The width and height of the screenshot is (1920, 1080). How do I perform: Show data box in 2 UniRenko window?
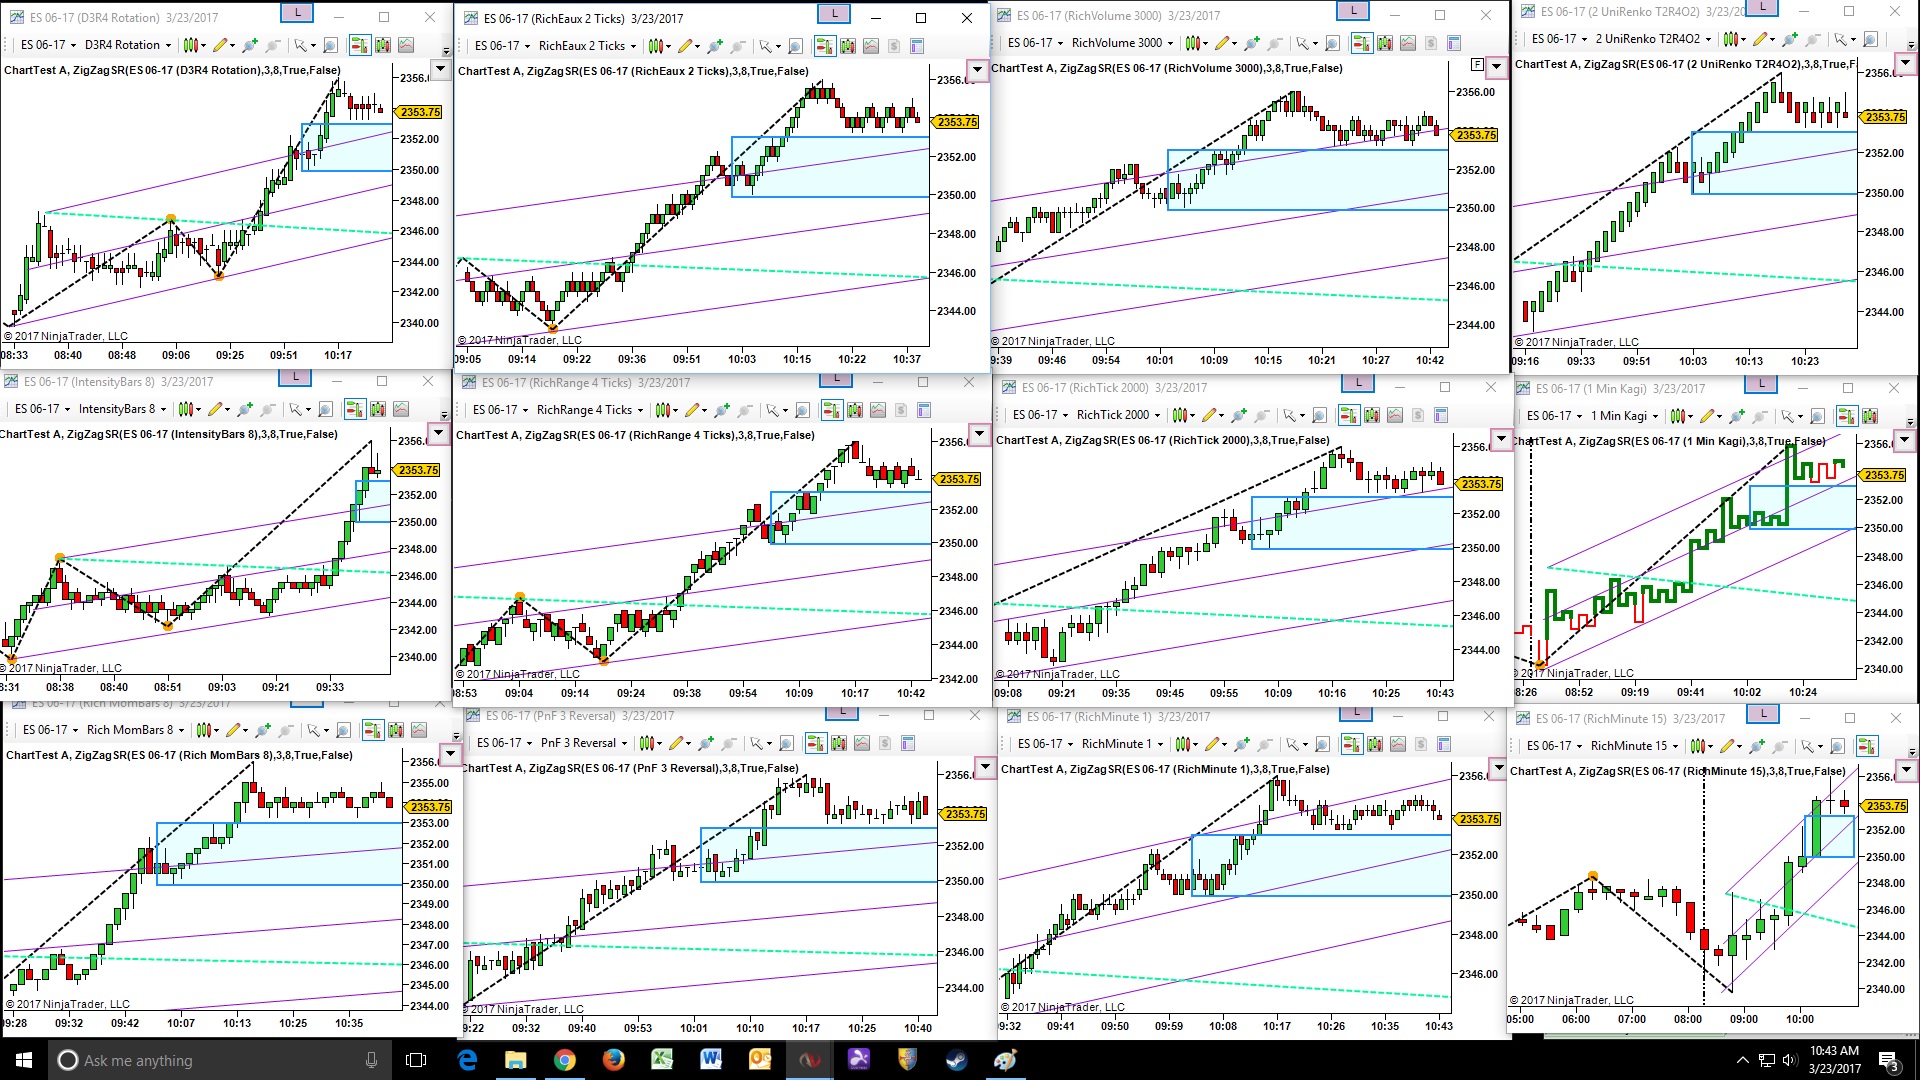(1870, 39)
